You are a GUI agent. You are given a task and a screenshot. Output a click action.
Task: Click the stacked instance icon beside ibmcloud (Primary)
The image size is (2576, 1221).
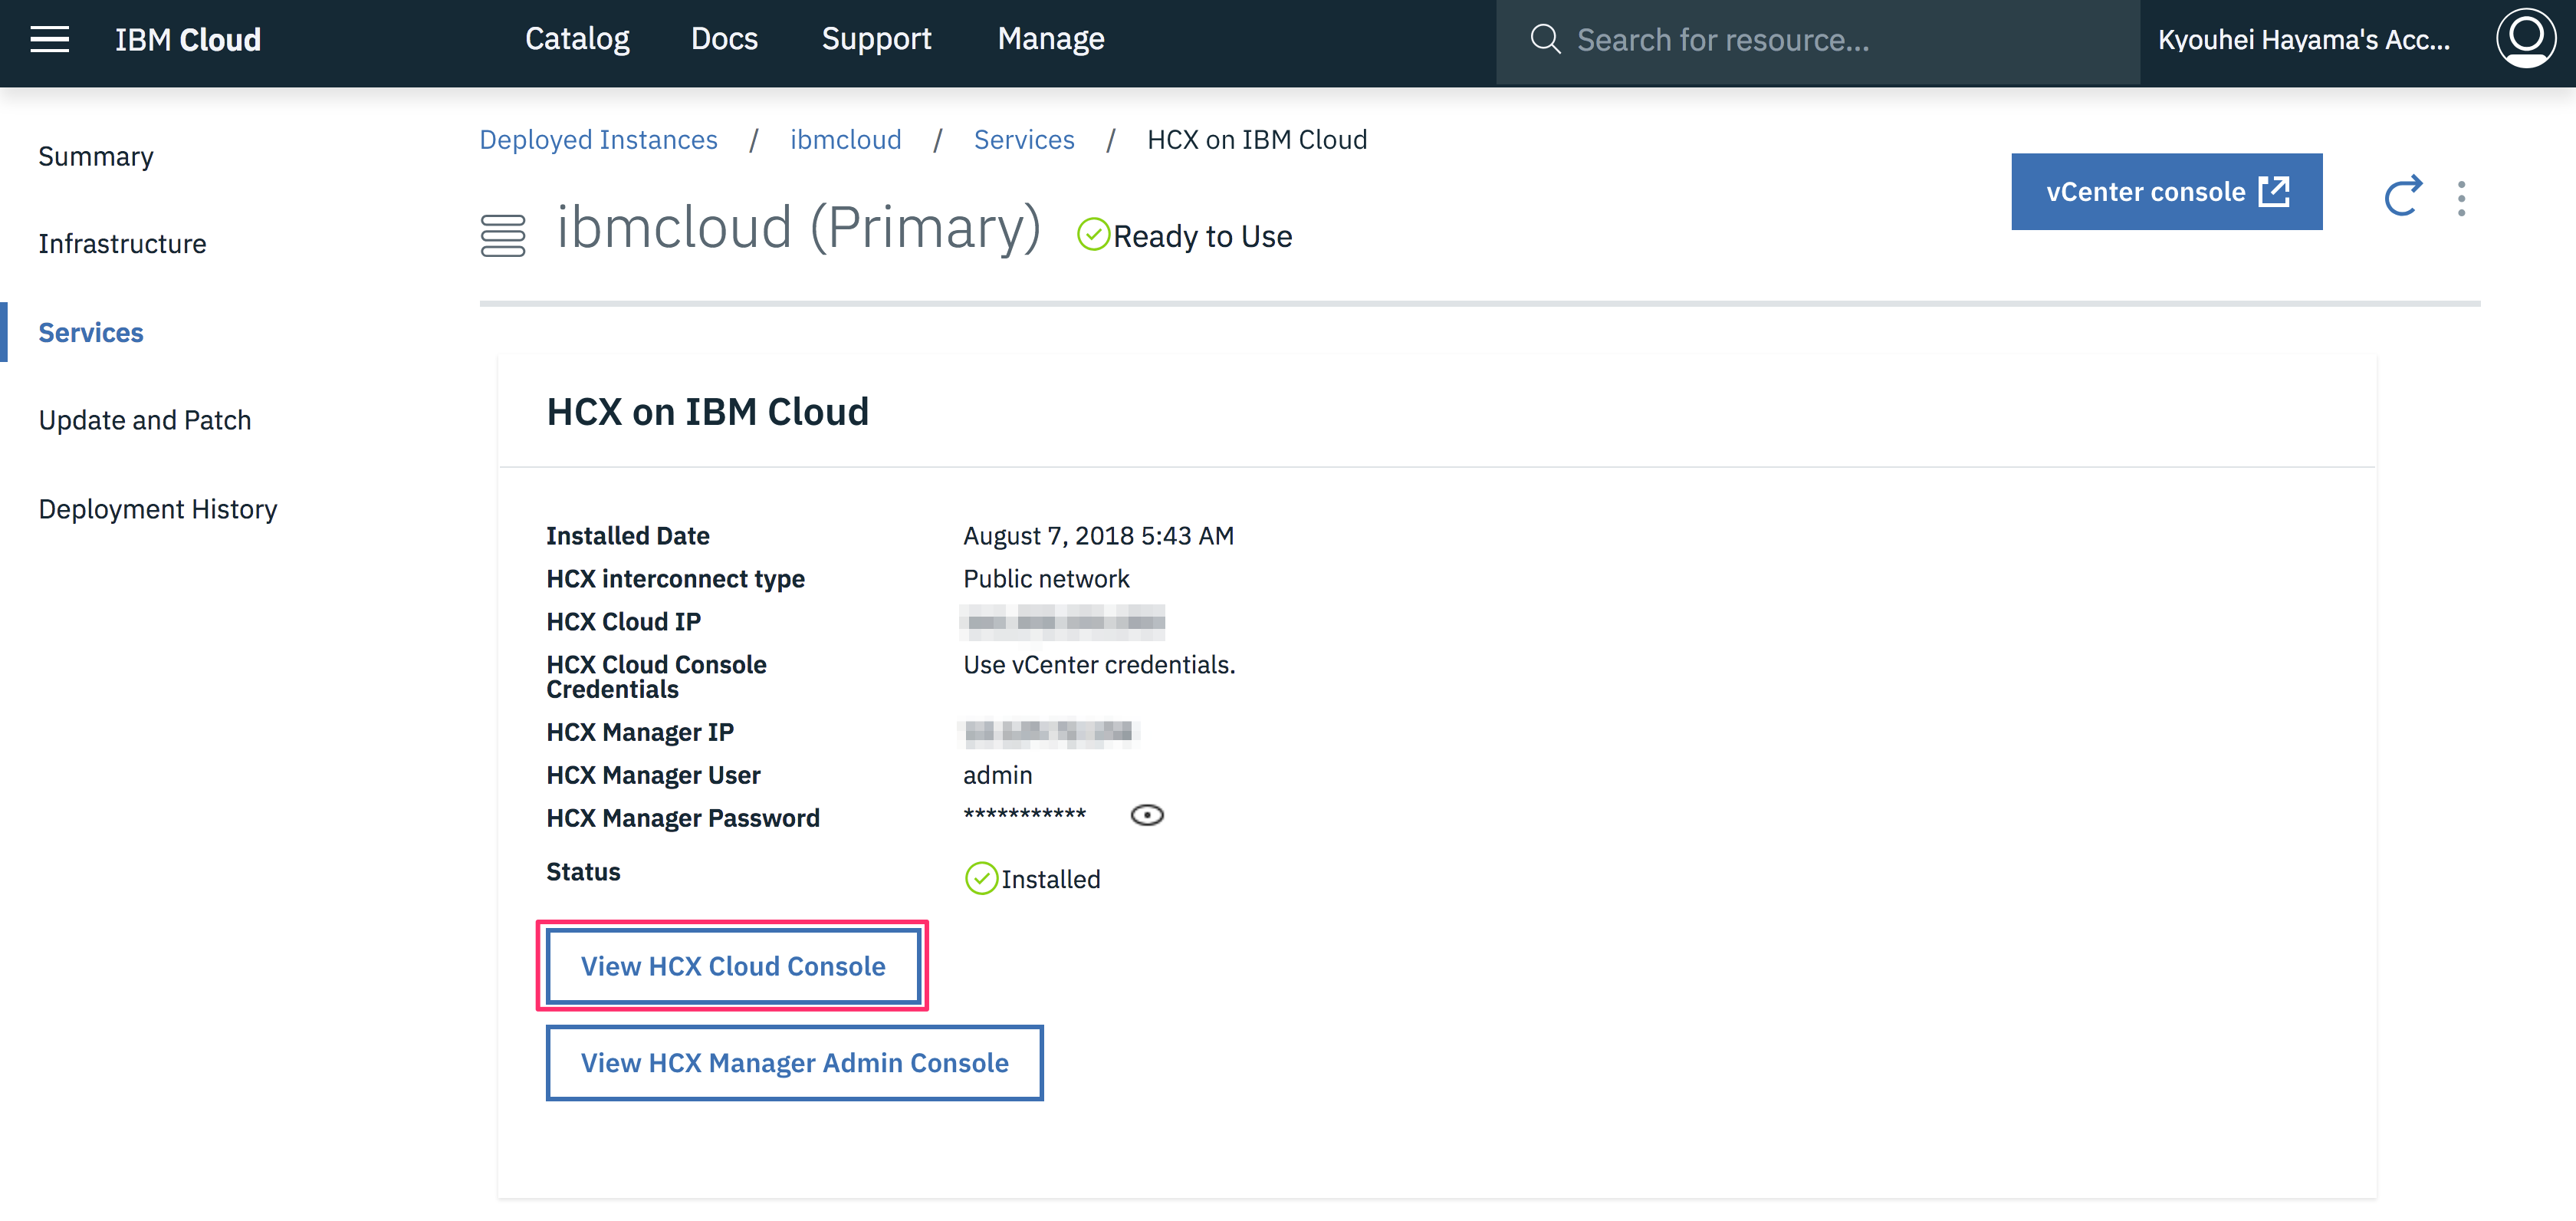coord(503,232)
